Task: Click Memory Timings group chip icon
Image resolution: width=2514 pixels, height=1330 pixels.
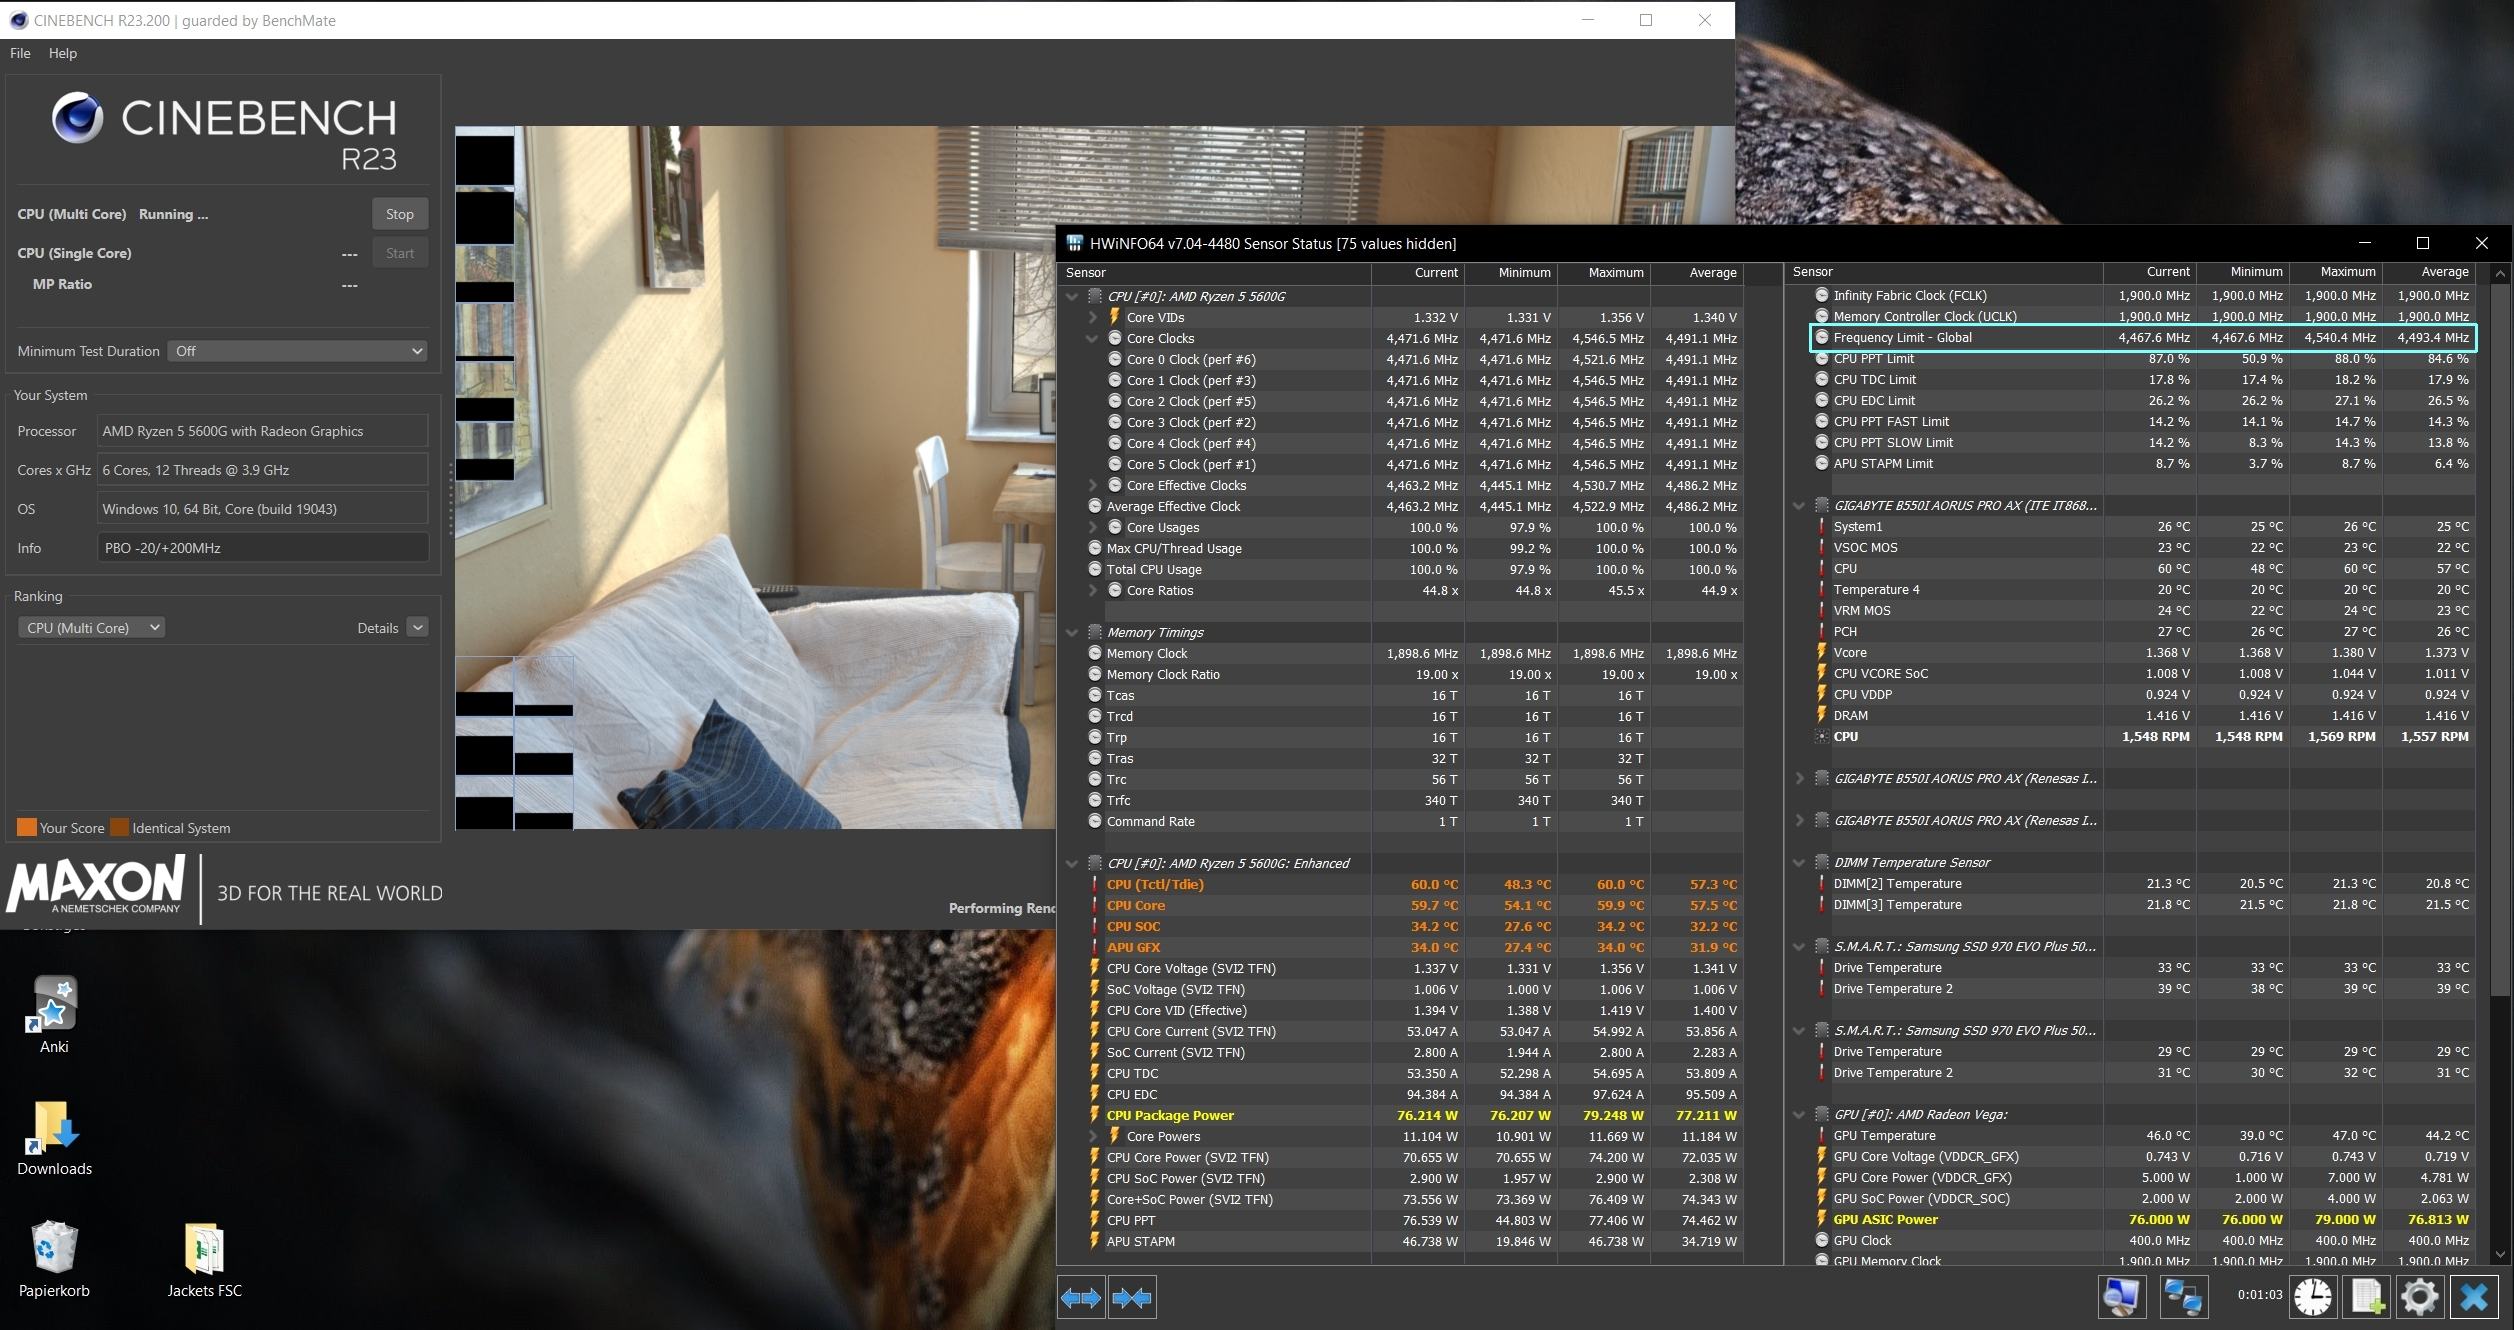Action: pyautogui.click(x=1094, y=632)
